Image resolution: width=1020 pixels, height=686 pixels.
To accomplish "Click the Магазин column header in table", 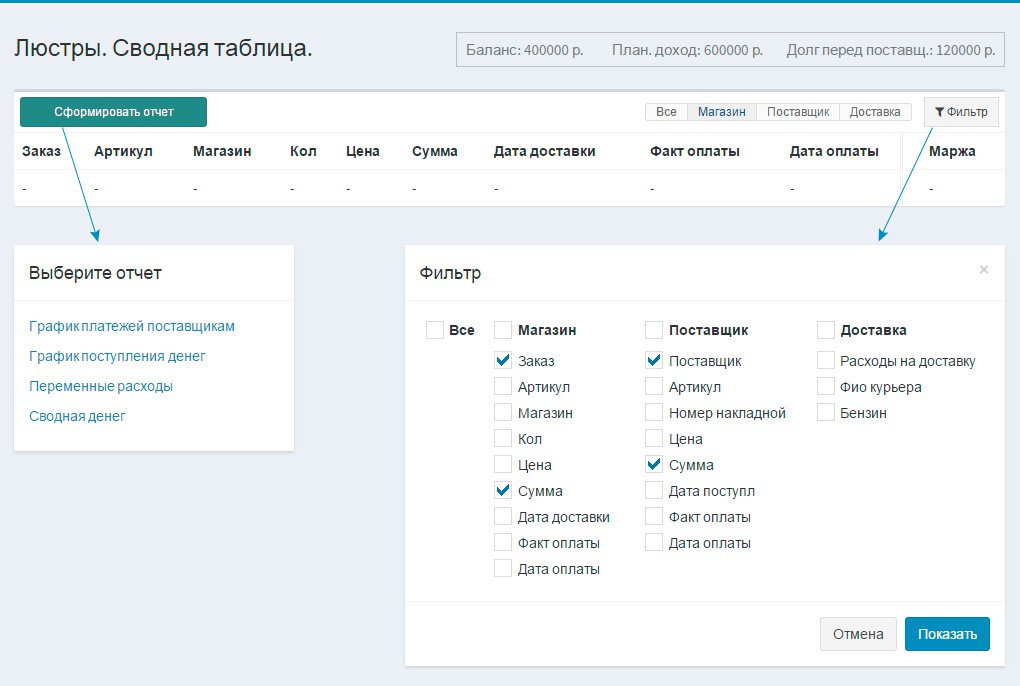I will coord(222,152).
